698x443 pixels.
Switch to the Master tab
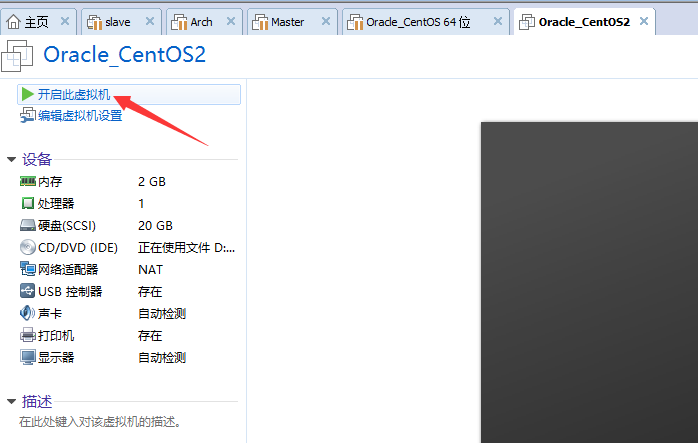coord(292,21)
